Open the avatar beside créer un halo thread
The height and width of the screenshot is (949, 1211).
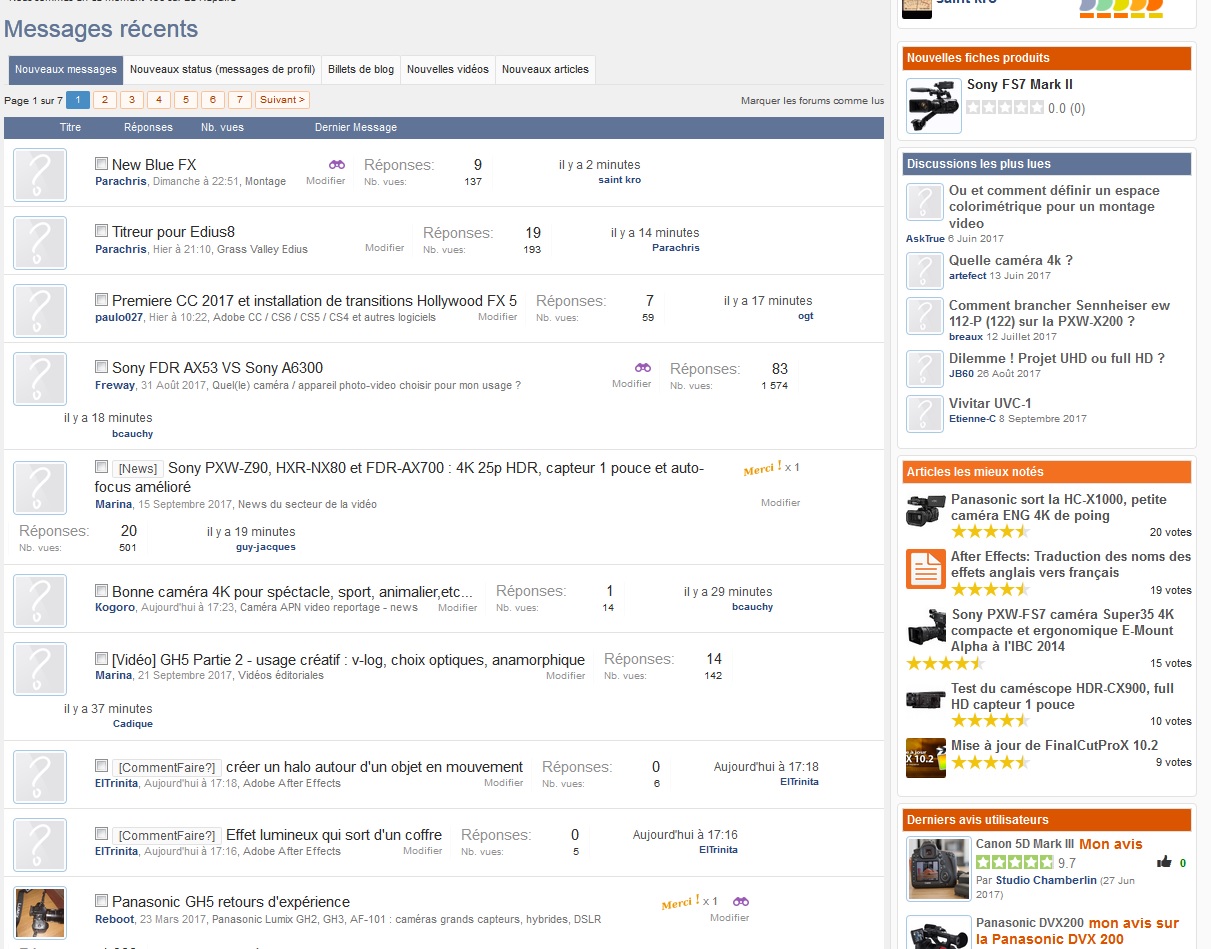(x=40, y=777)
